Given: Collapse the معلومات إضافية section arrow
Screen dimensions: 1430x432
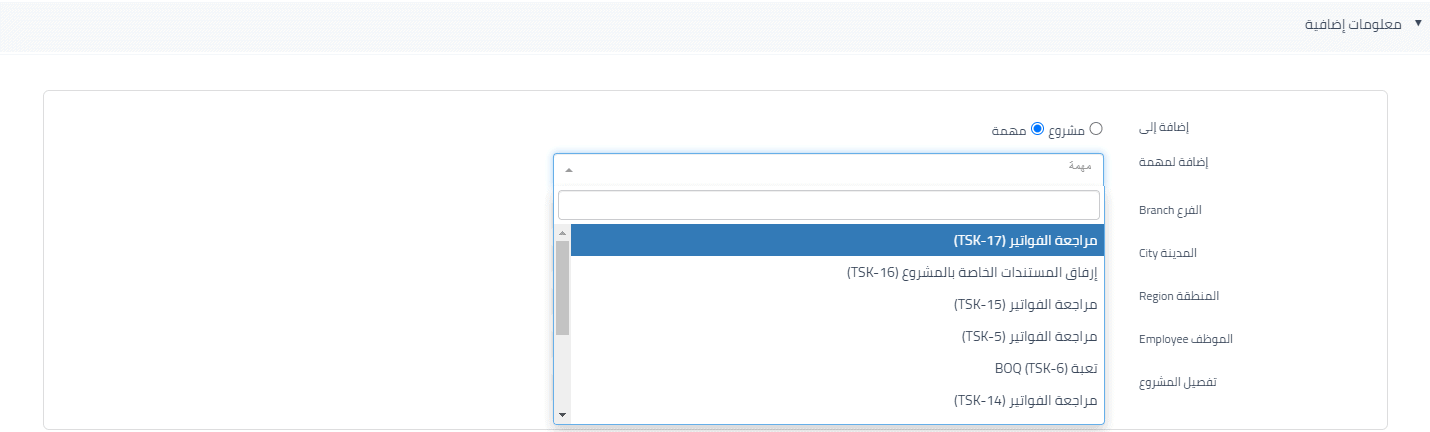Looking at the screenshot, I should click(1417, 22).
